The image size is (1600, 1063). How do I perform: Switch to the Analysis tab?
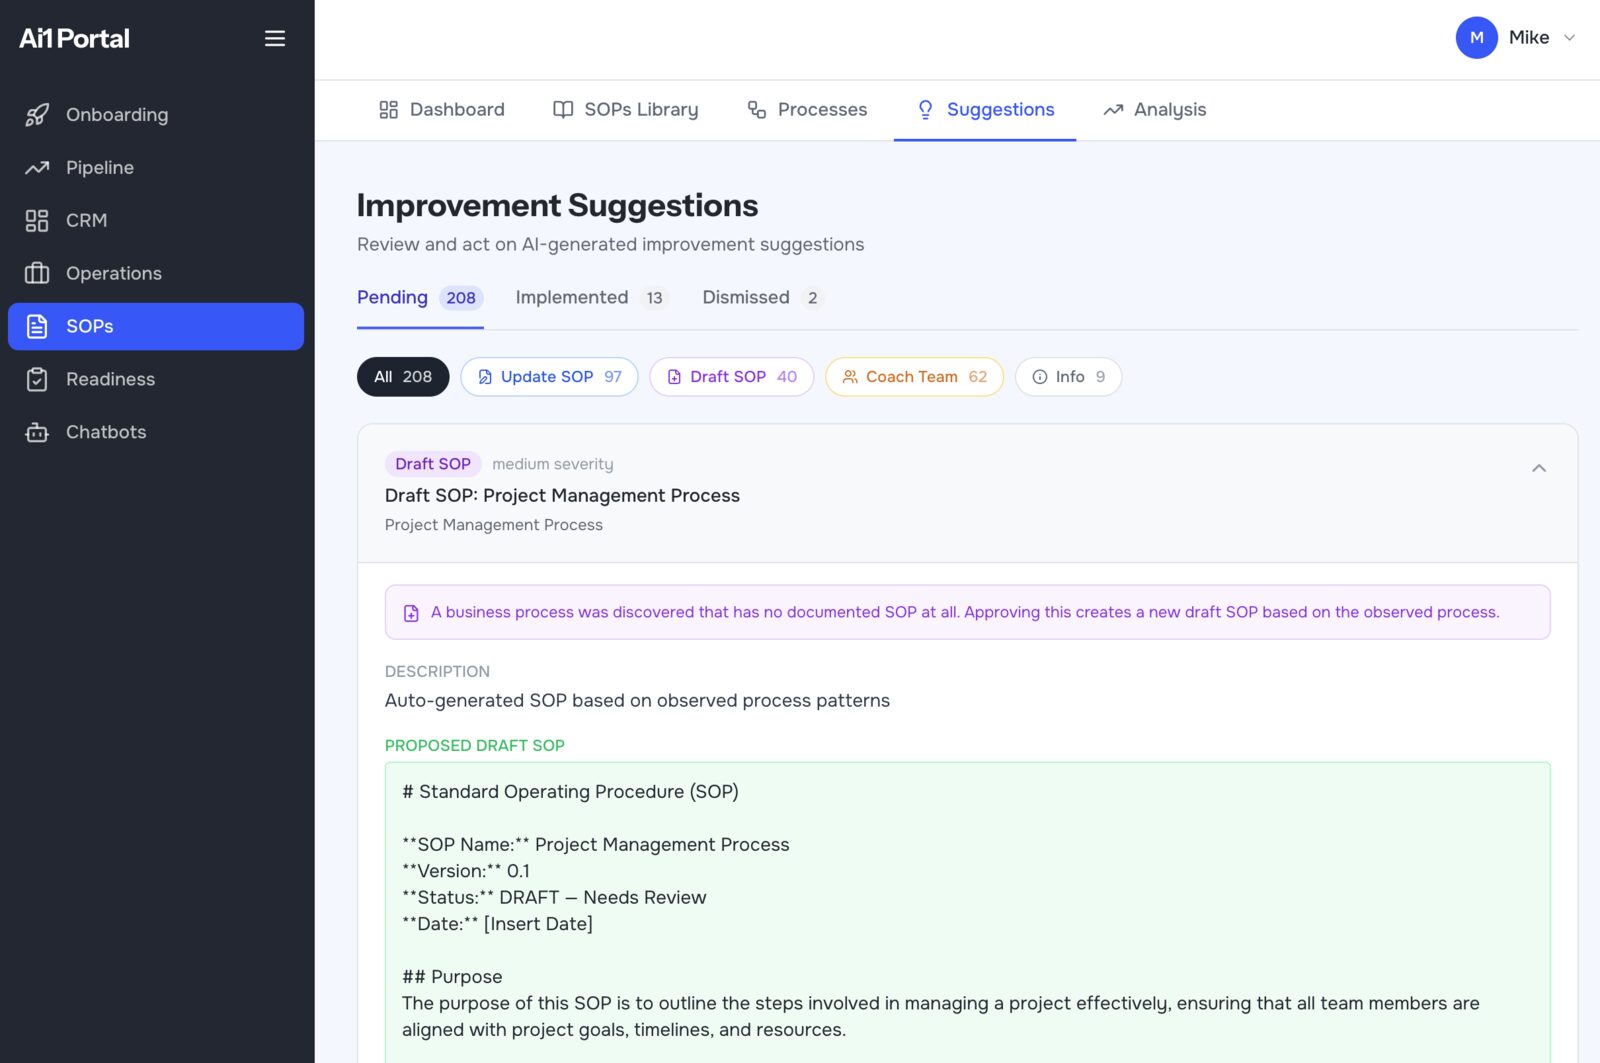click(1155, 110)
